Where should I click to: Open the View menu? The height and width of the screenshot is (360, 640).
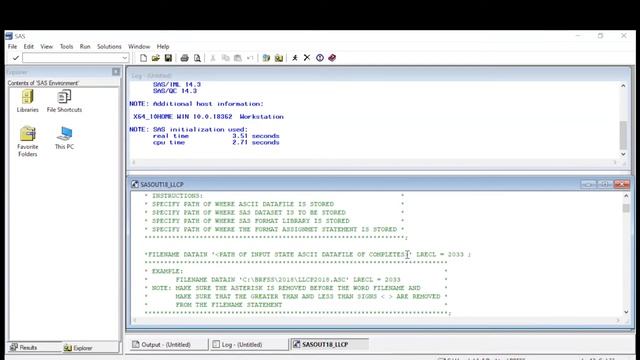click(x=47, y=47)
